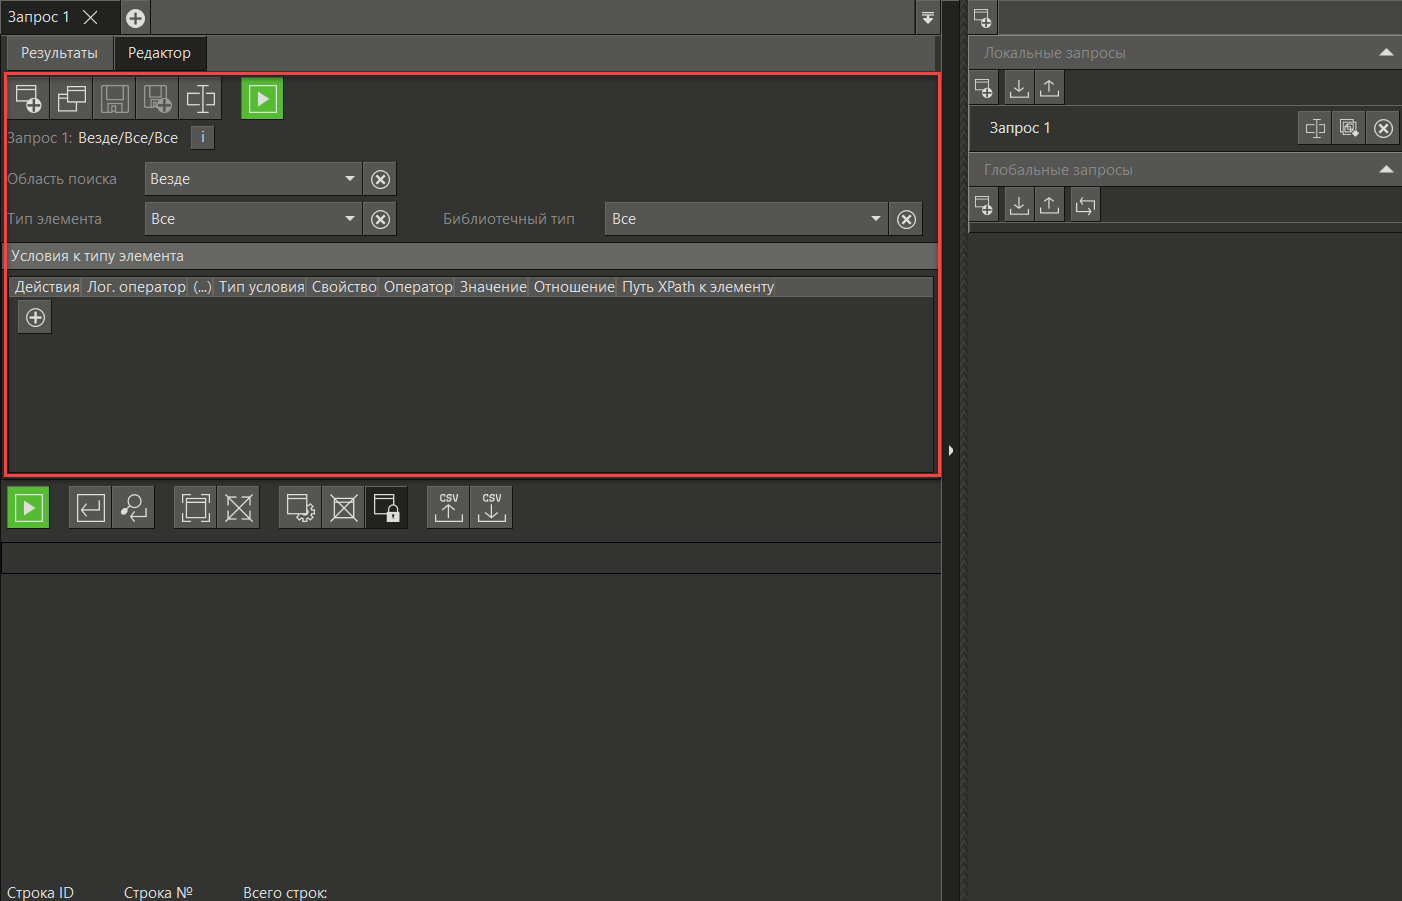Select Запрос 1 in local queries list
The image size is (1402, 901).
pyautogui.click(x=1020, y=128)
